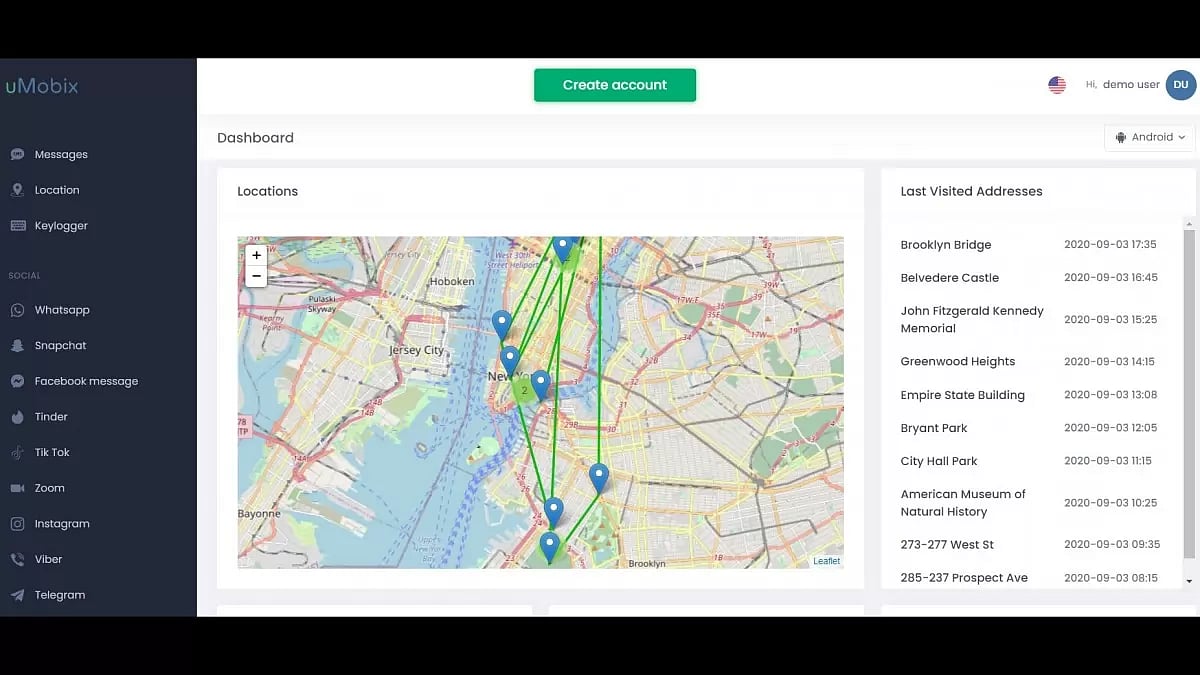Open the Keylogger panel
This screenshot has height=675, width=1200.
click(62, 225)
